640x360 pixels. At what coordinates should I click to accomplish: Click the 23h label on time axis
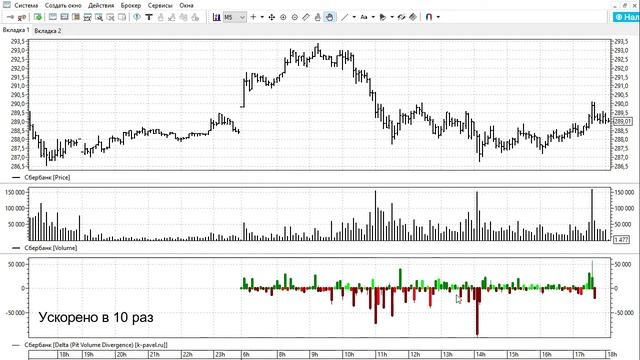[x=220, y=355]
